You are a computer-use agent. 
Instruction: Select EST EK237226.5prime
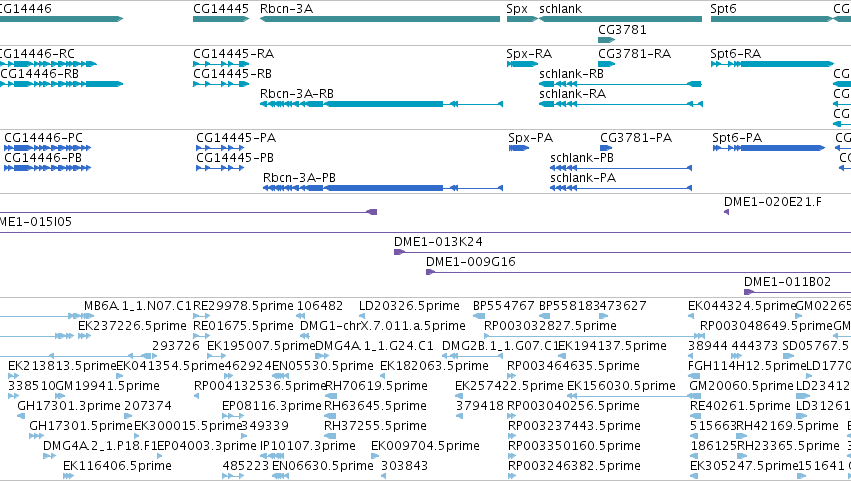point(132,326)
